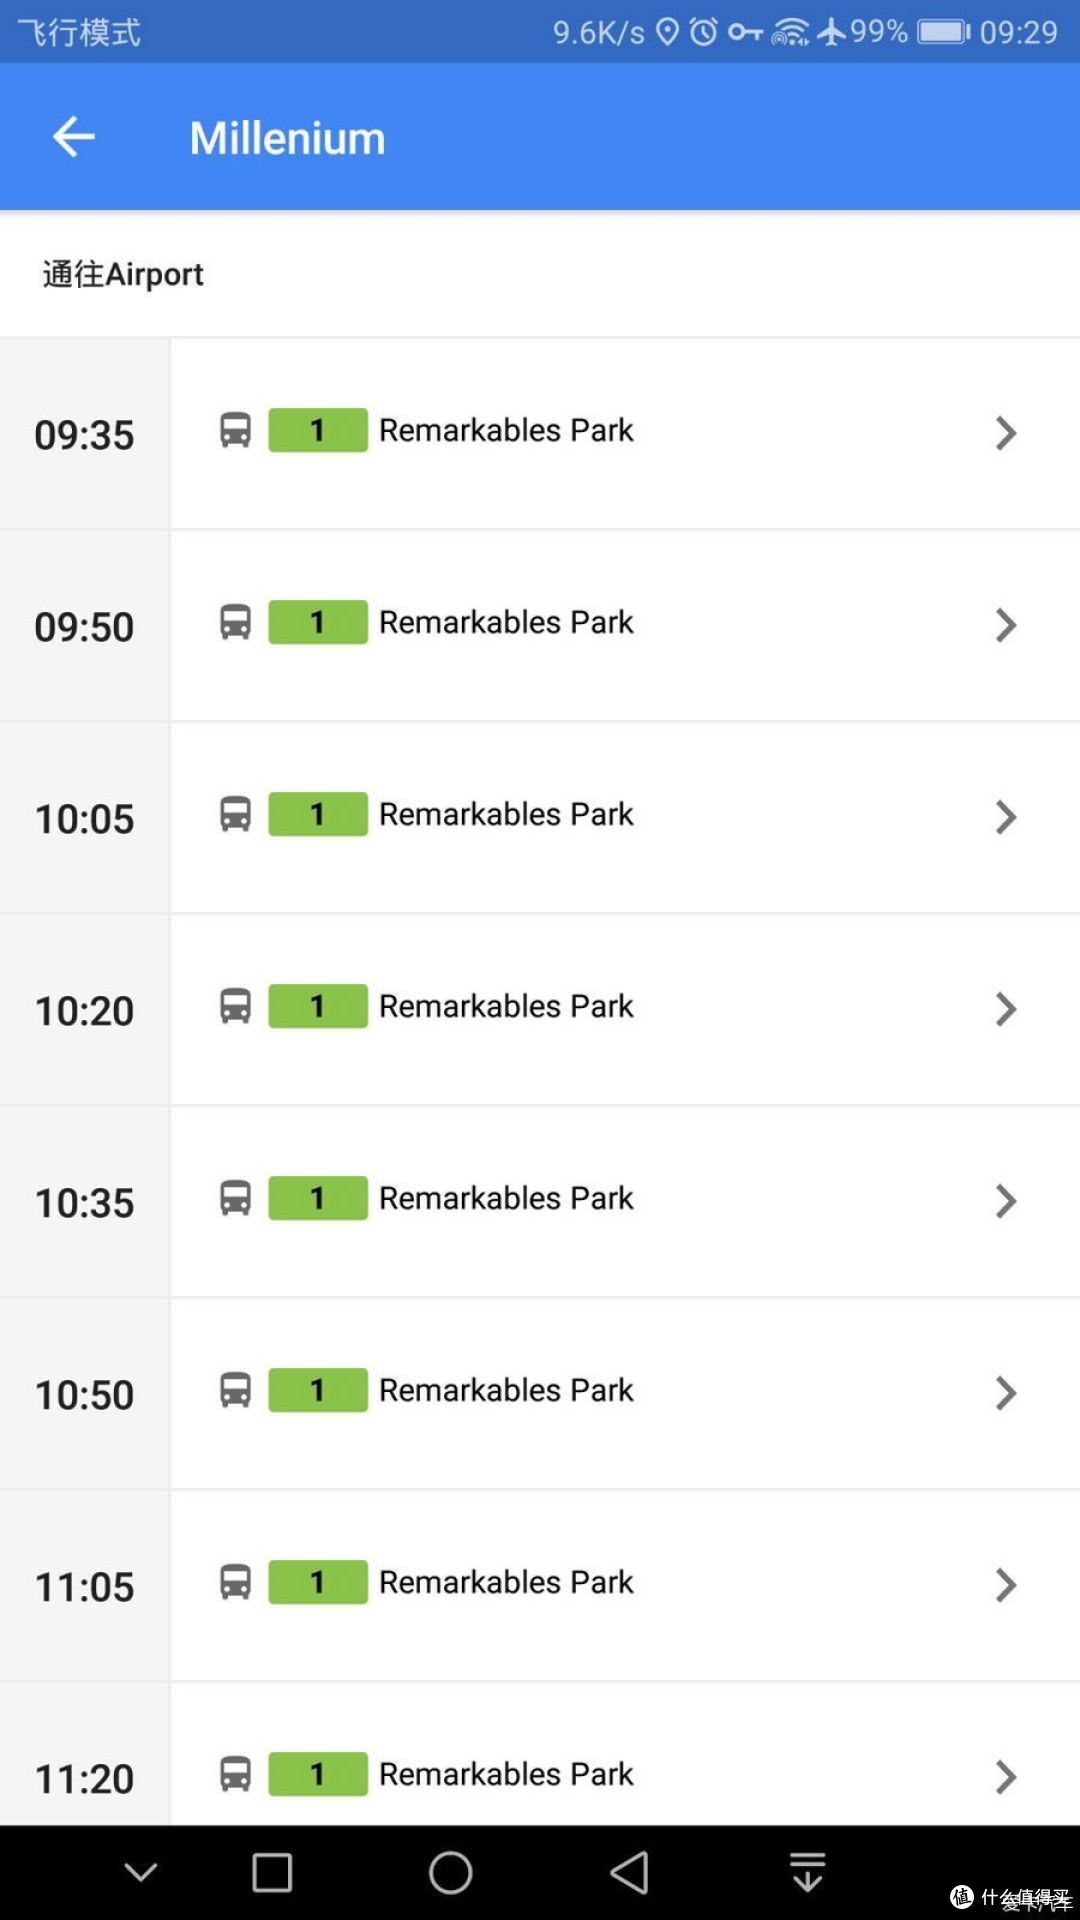Tap the back arrow beside Millenium
This screenshot has width=1080, height=1920.
(73, 137)
